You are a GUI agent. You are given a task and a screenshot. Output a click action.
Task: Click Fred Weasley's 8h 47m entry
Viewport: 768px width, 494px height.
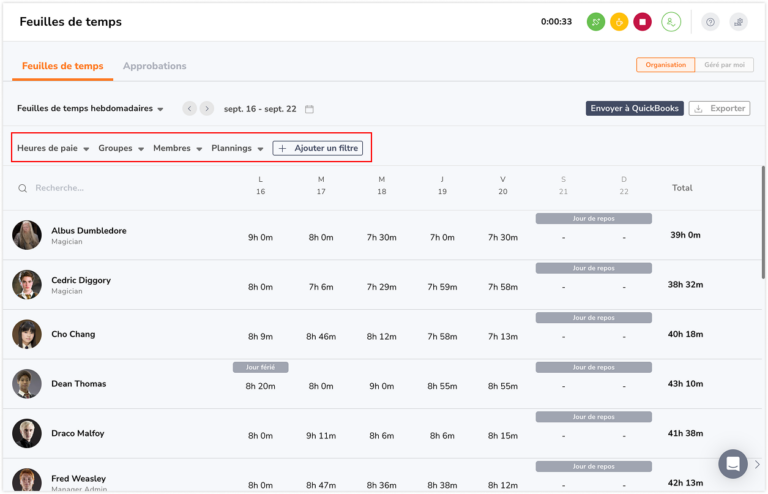321,485
